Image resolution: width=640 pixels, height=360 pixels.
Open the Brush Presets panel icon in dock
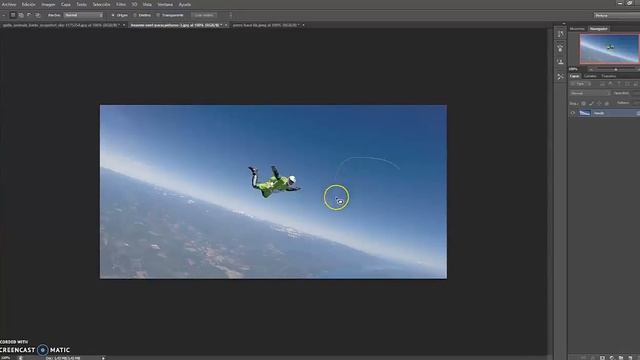point(560,49)
